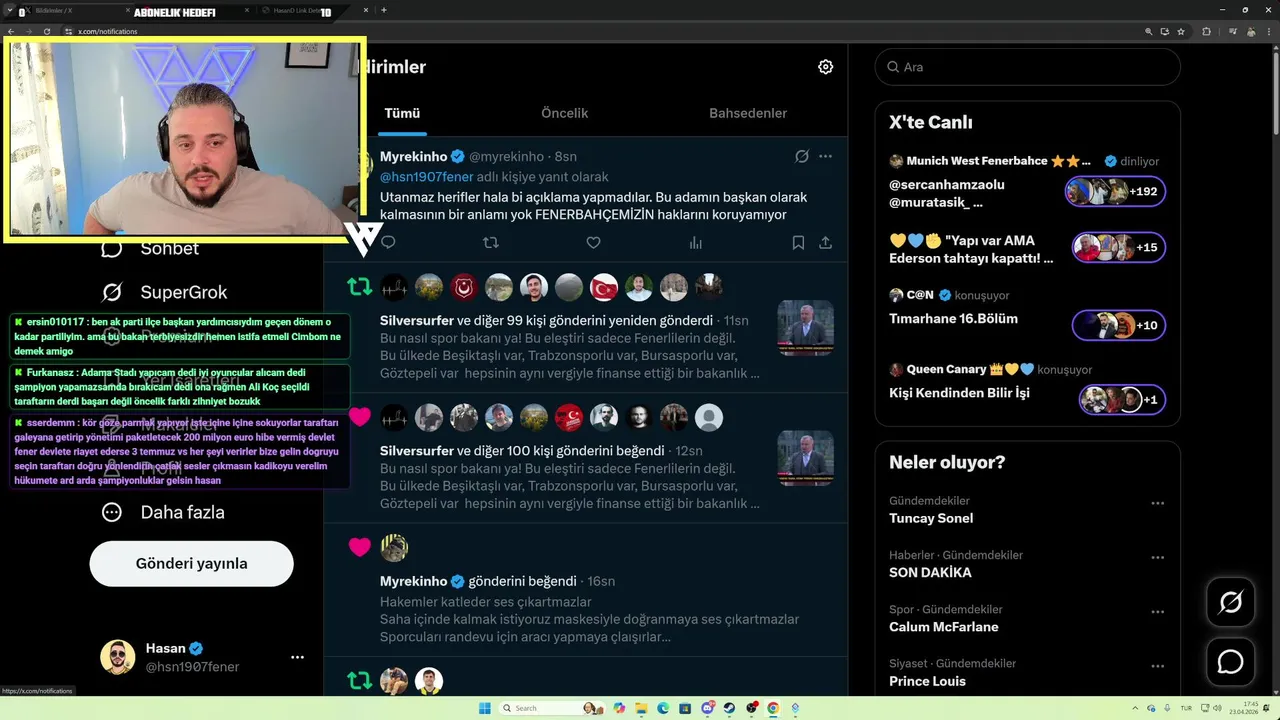Open more options on Myrekinho's post
This screenshot has width=1280, height=720.
tap(825, 156)
